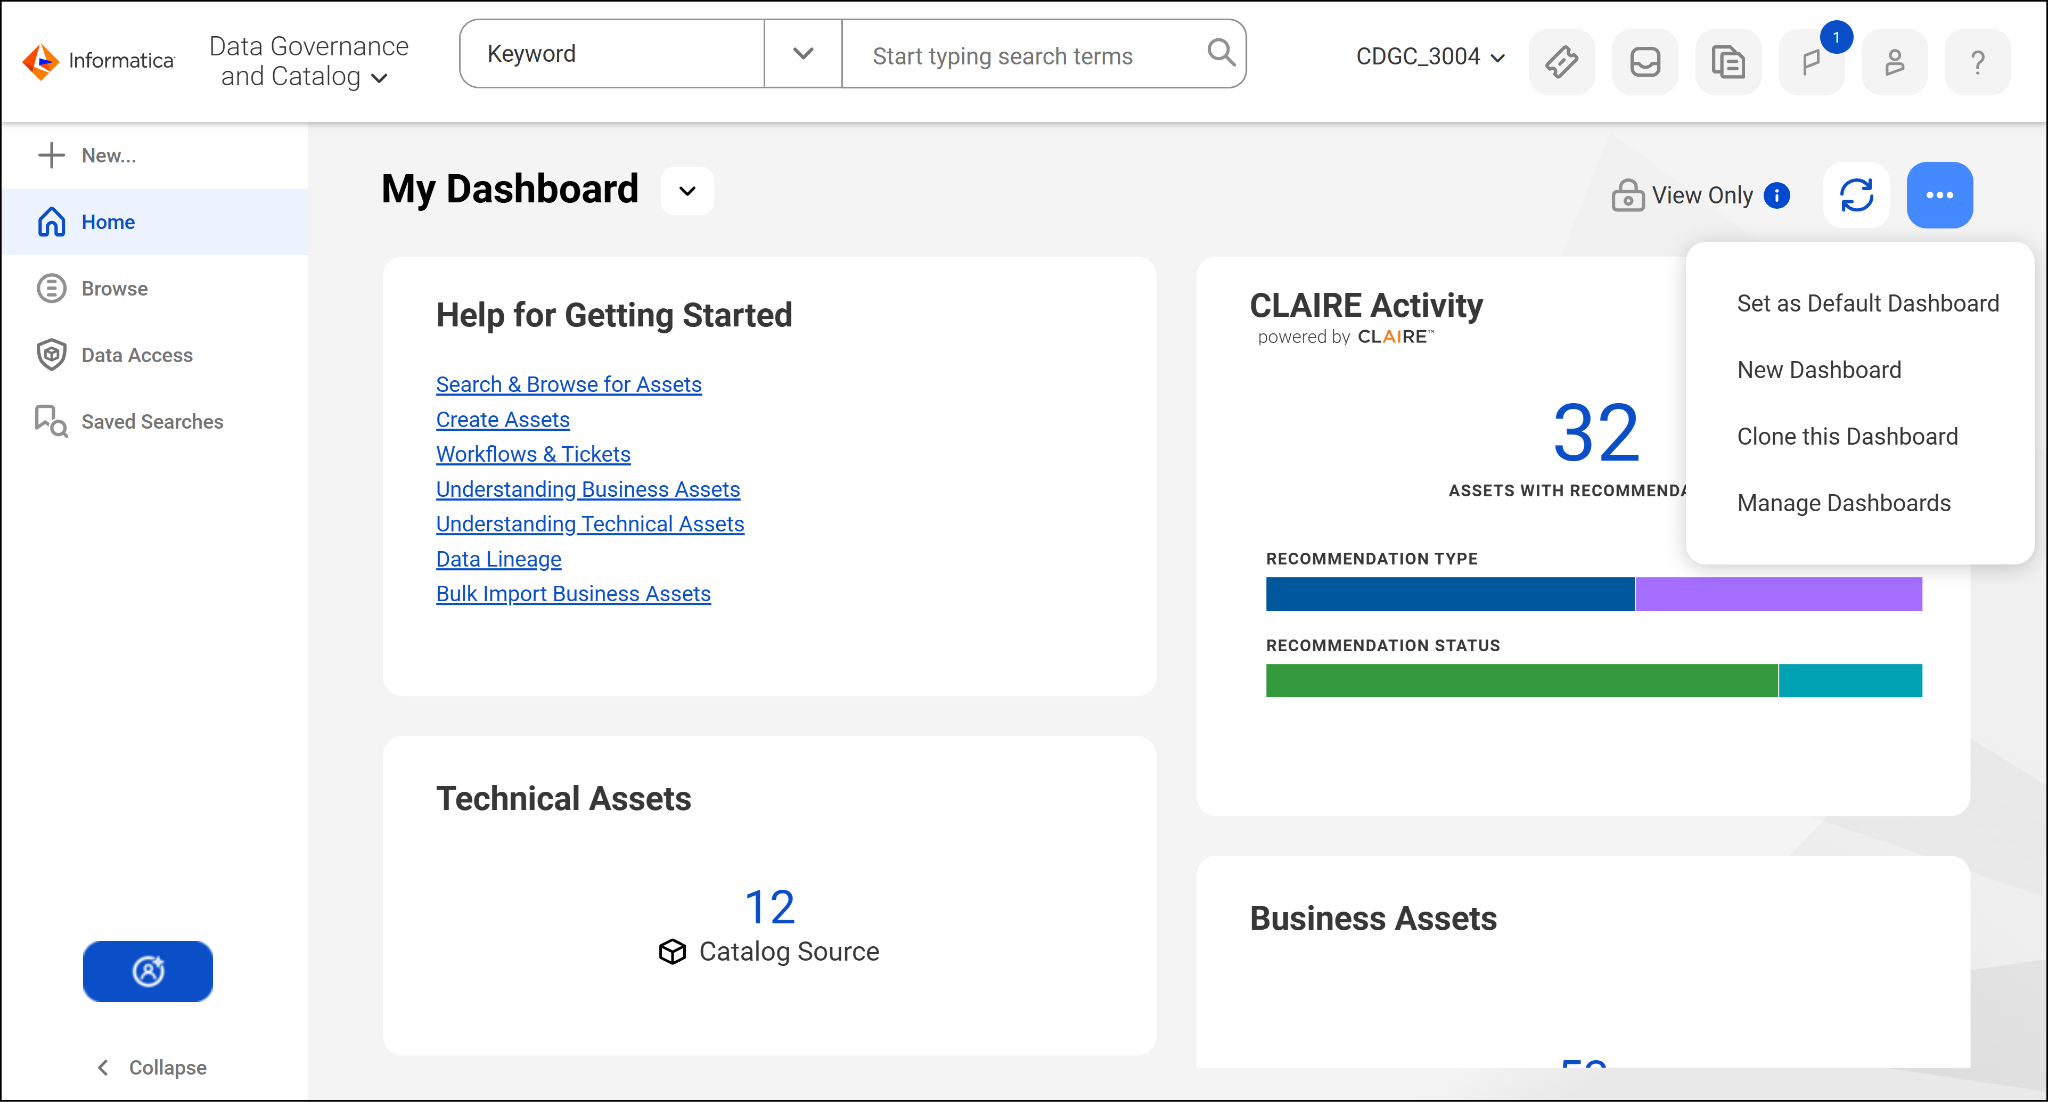Open Browse in sidebar
Viewport: 2048px width, 1102px height.
pos(155,289)
